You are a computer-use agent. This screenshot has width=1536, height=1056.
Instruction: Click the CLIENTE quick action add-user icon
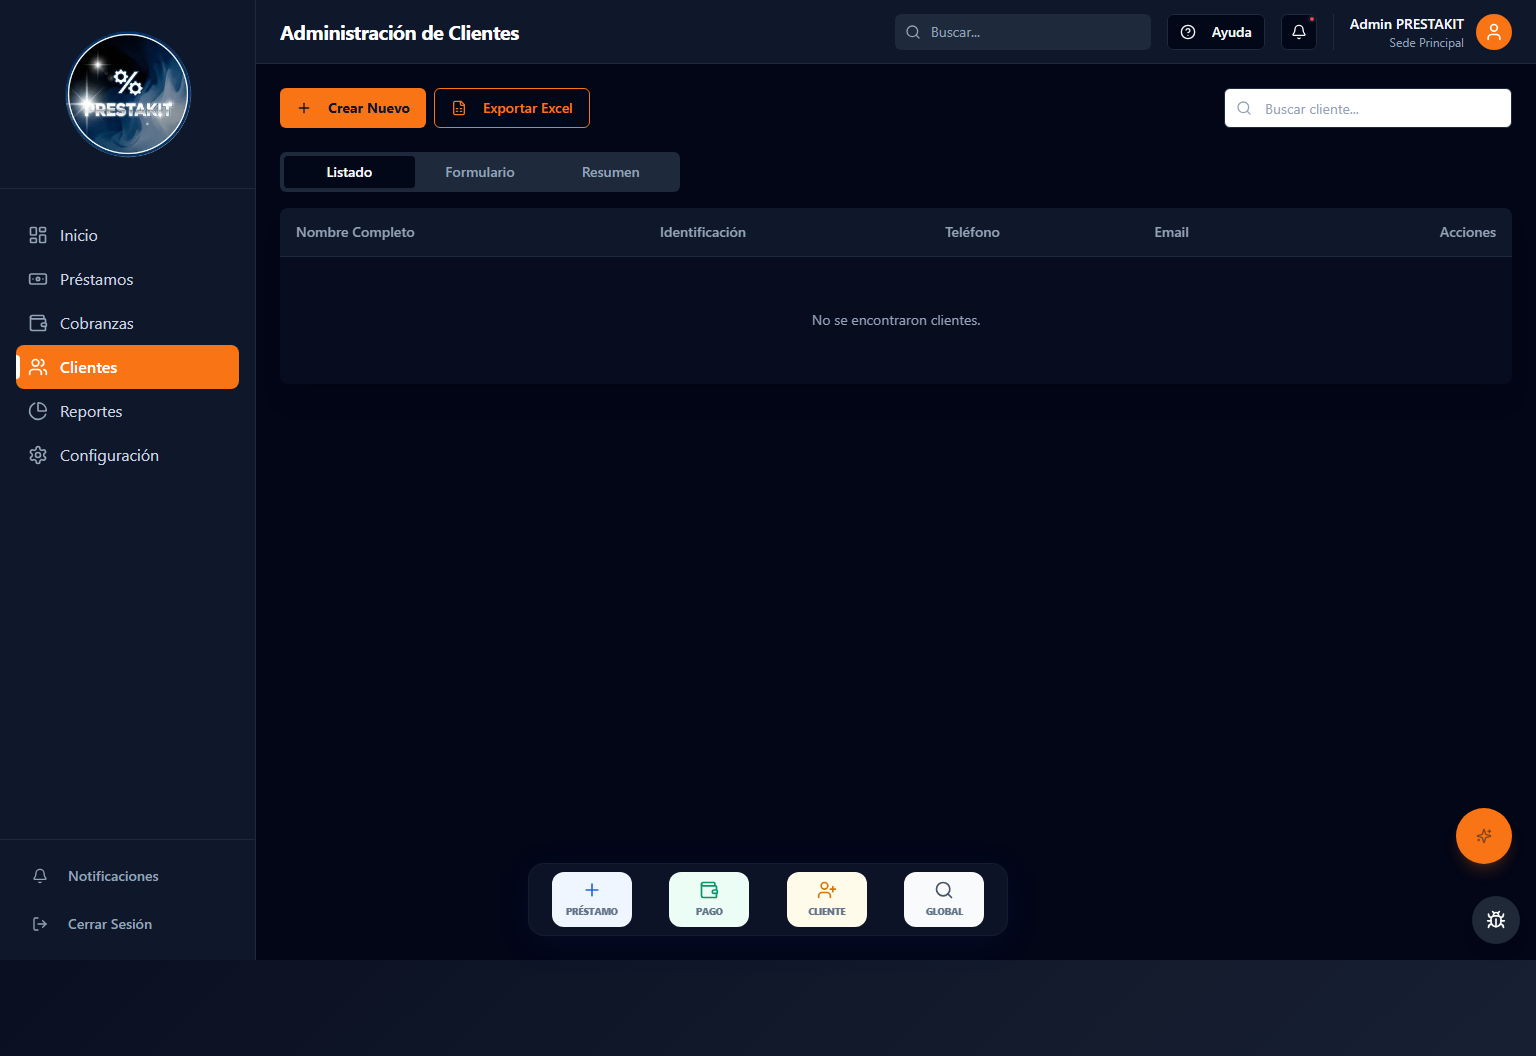[827, 890]
